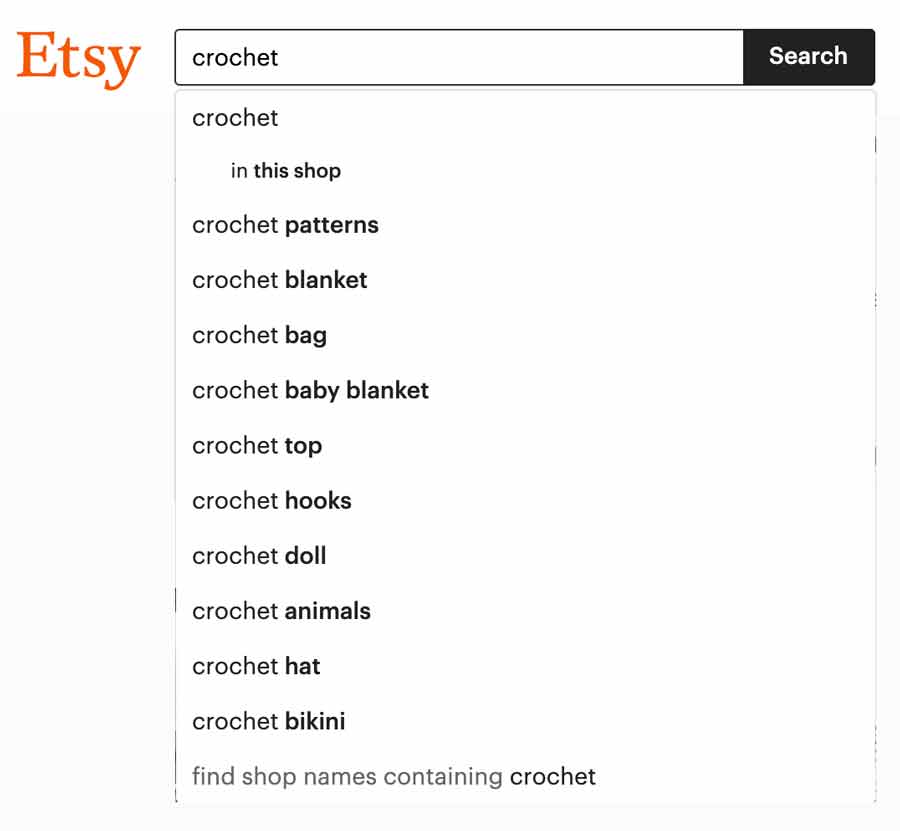Select the 'crochet bikini' suggestion

(525, 720)
